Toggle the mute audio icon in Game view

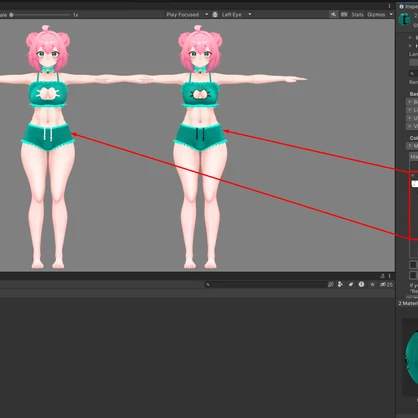[333, 14]
